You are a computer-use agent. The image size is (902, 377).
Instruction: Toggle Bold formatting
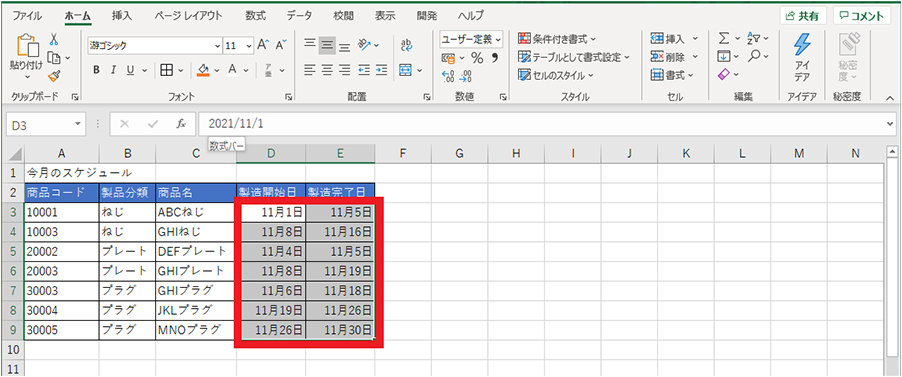97,70
